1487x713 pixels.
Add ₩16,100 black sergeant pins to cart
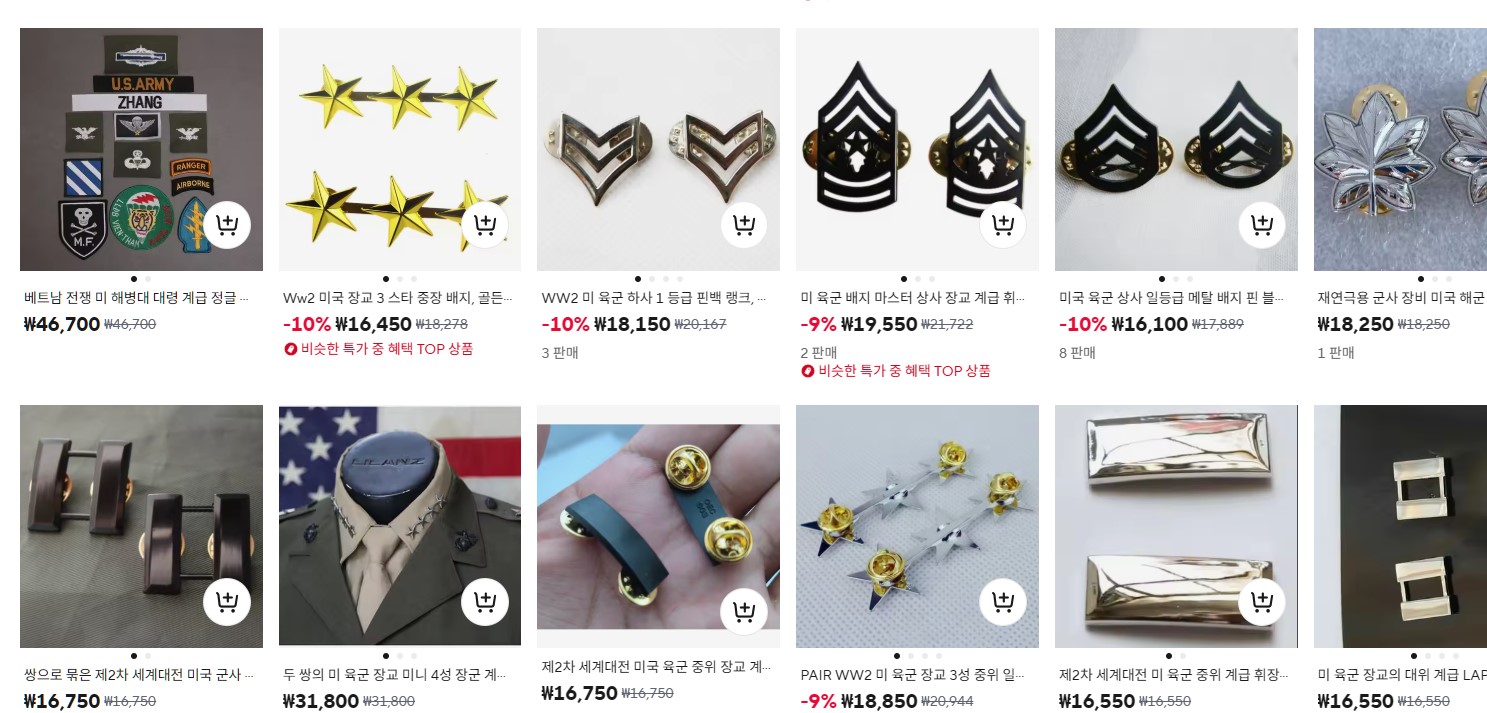[1262, 225]
